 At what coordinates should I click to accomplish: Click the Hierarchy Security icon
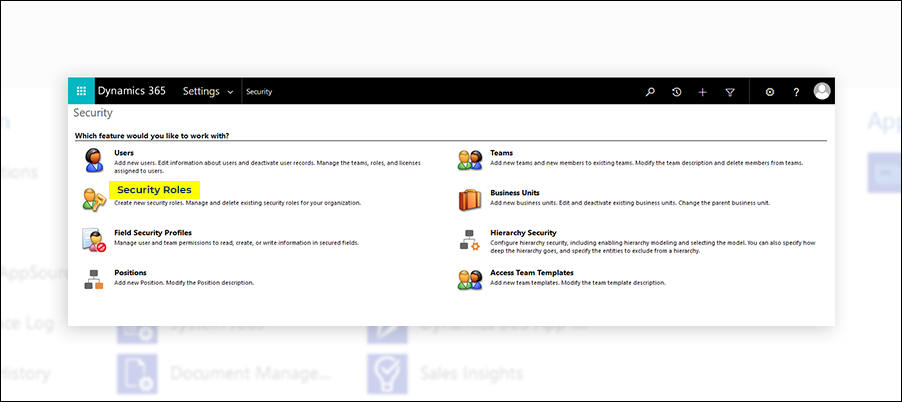pos(469,240)
